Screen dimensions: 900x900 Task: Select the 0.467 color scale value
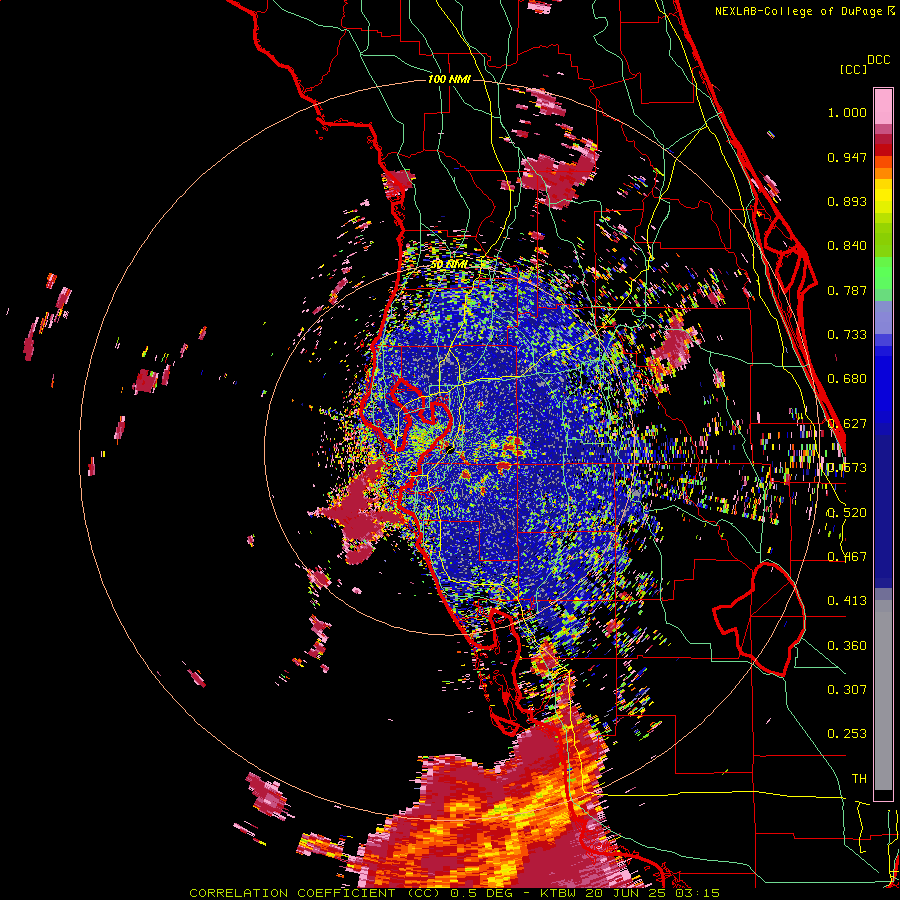point(847,557)
